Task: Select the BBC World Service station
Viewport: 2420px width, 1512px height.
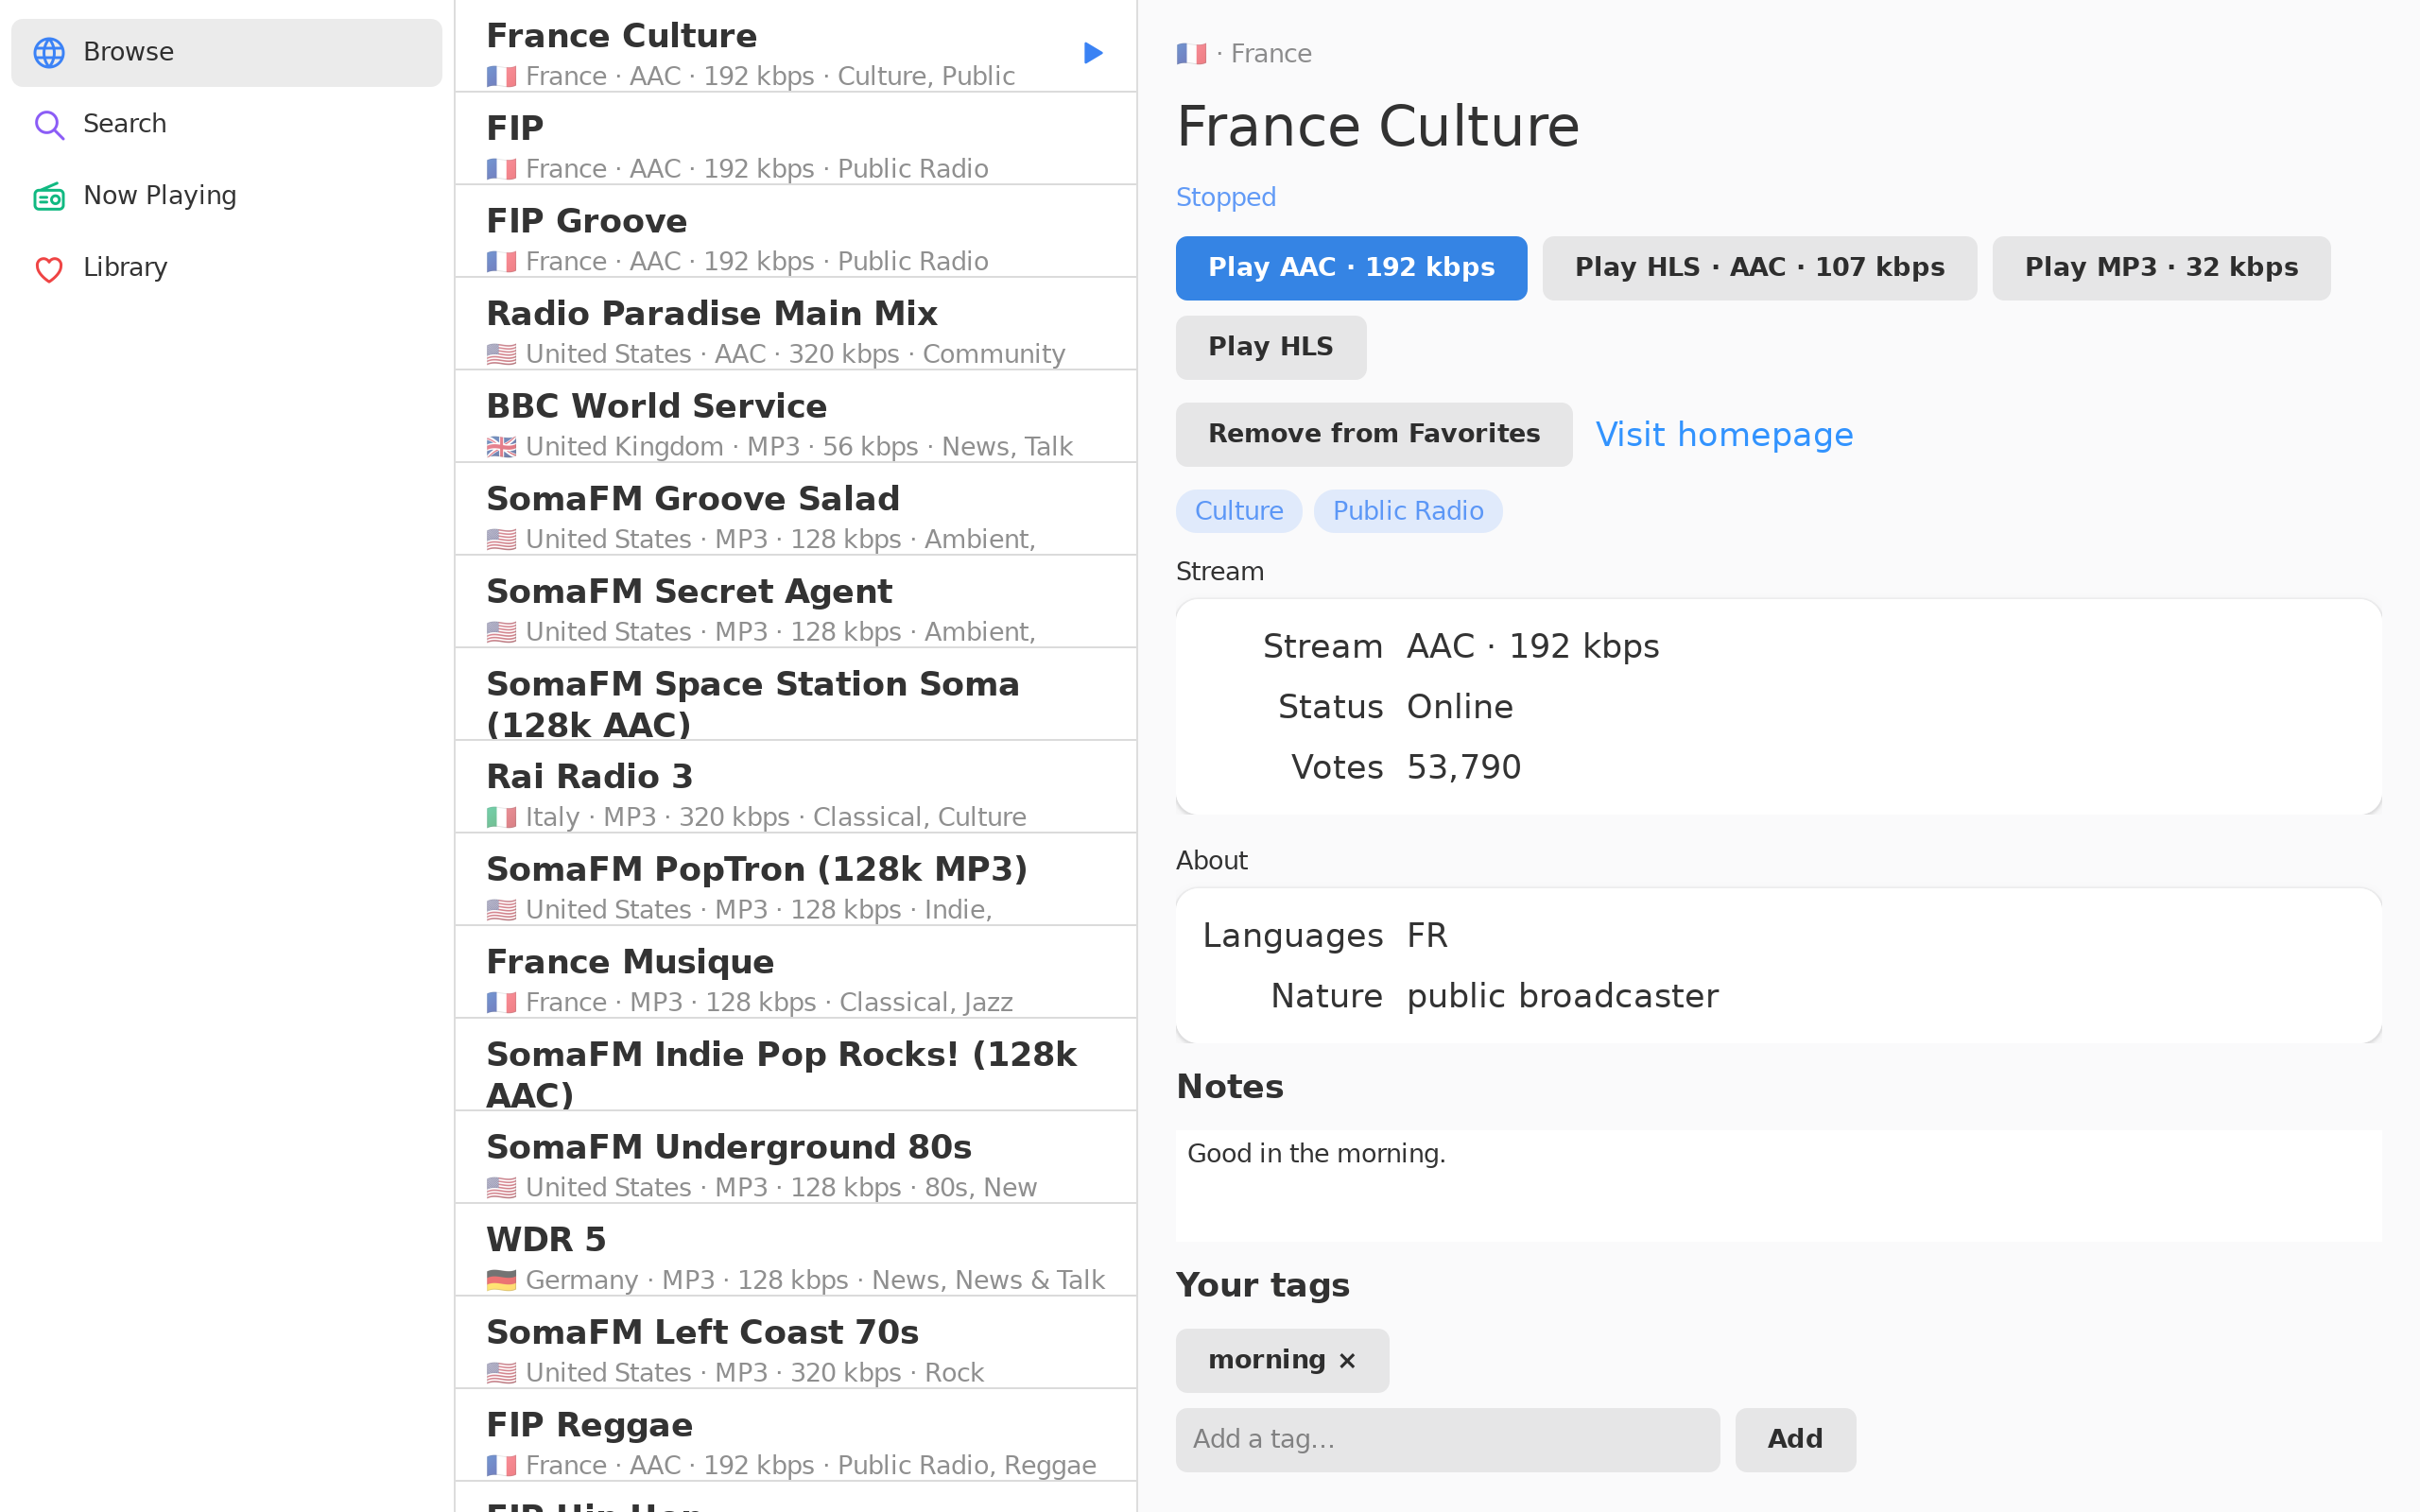Action: pos(796,417)
